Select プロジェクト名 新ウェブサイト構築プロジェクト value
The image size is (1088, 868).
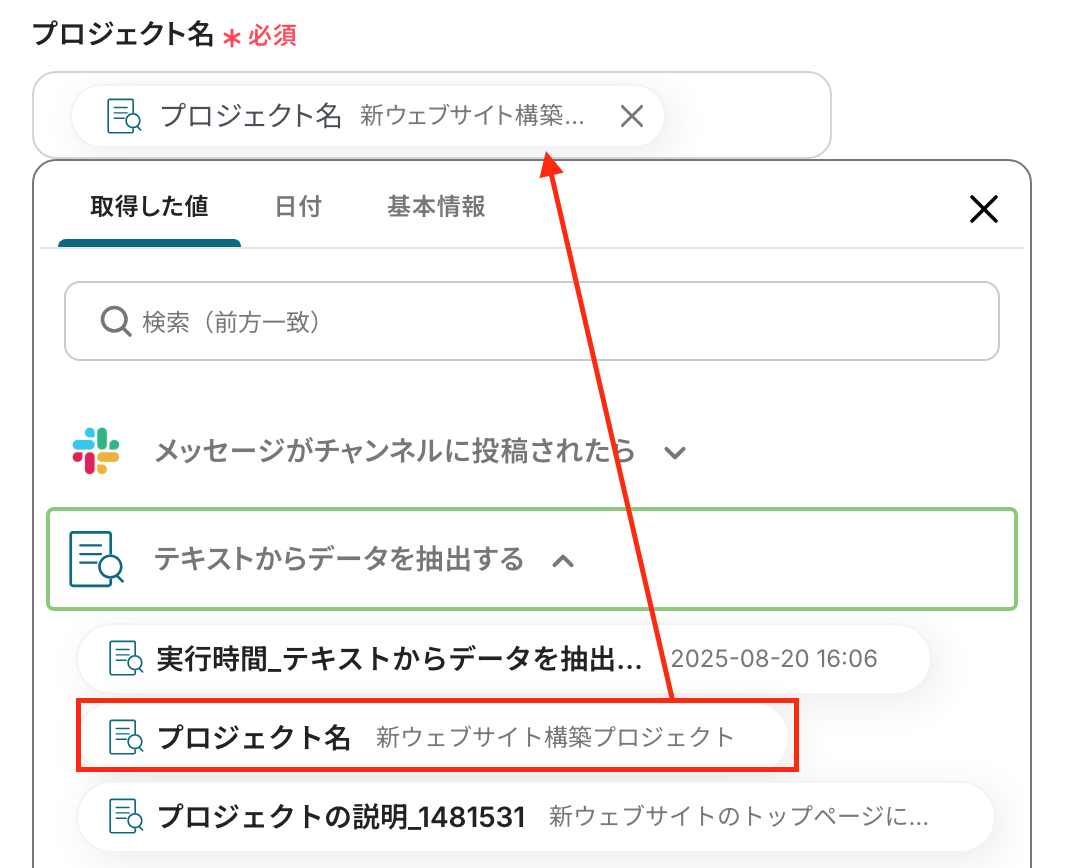(x=440, y=738)
